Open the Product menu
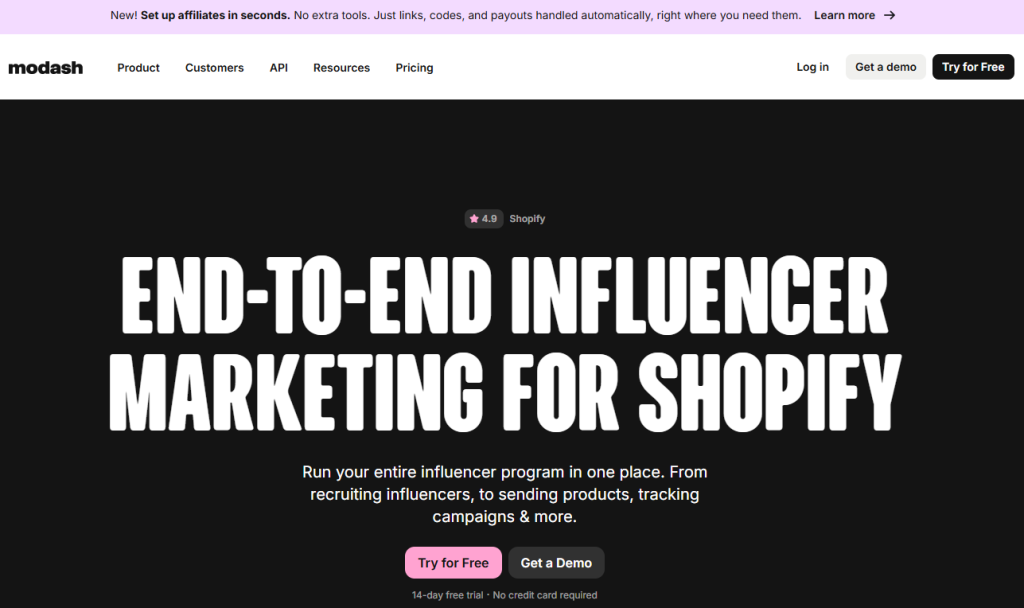 138,68
